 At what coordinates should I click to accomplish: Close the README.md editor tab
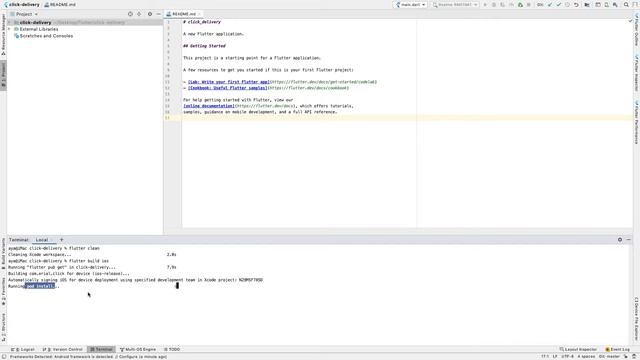coord(200,14)
